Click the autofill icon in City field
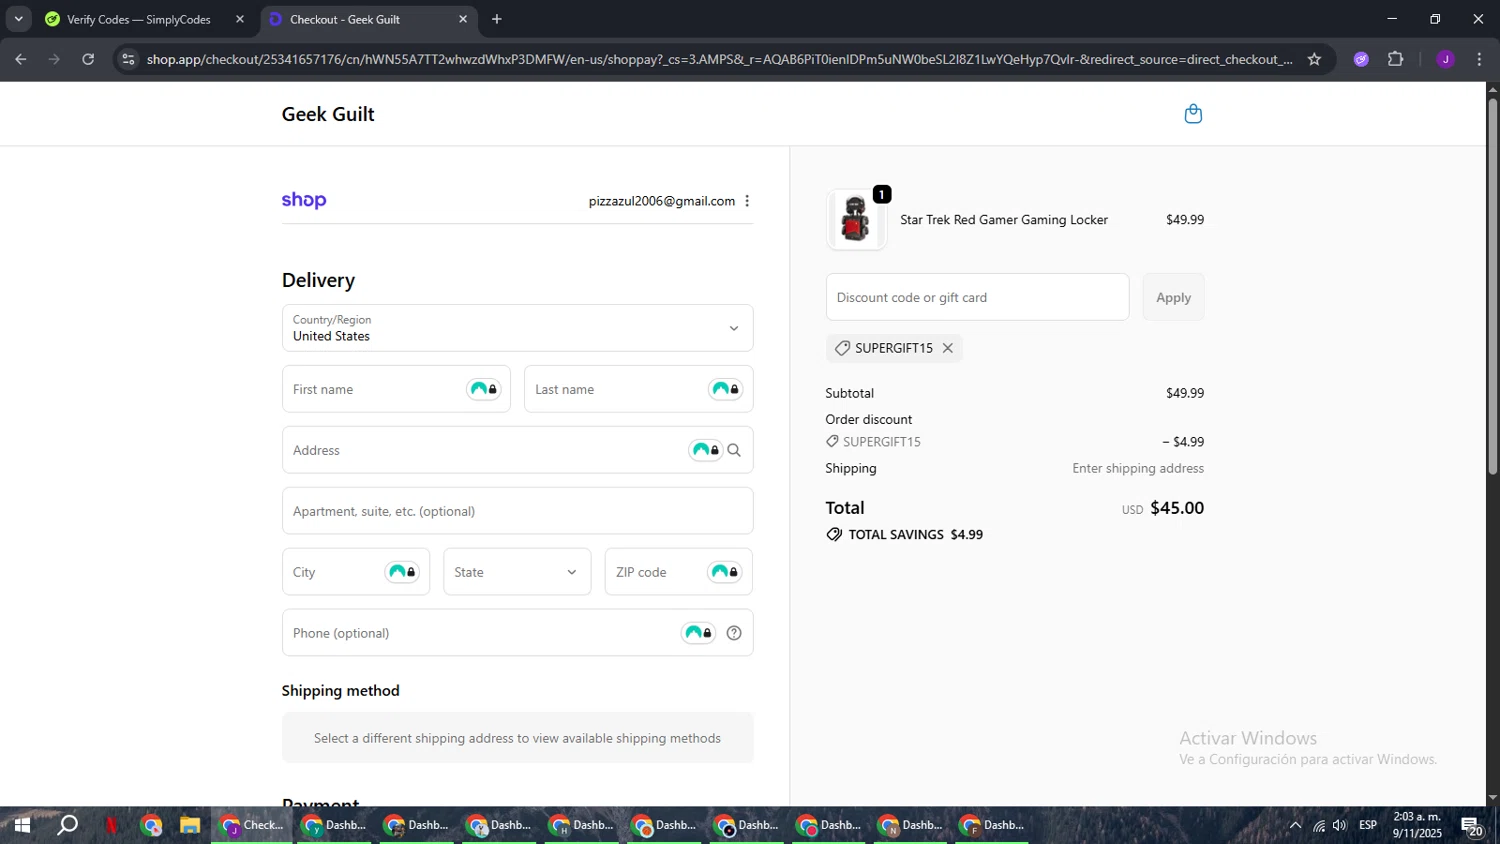The width and height of the screenshot is (1500, 844). 402,572
